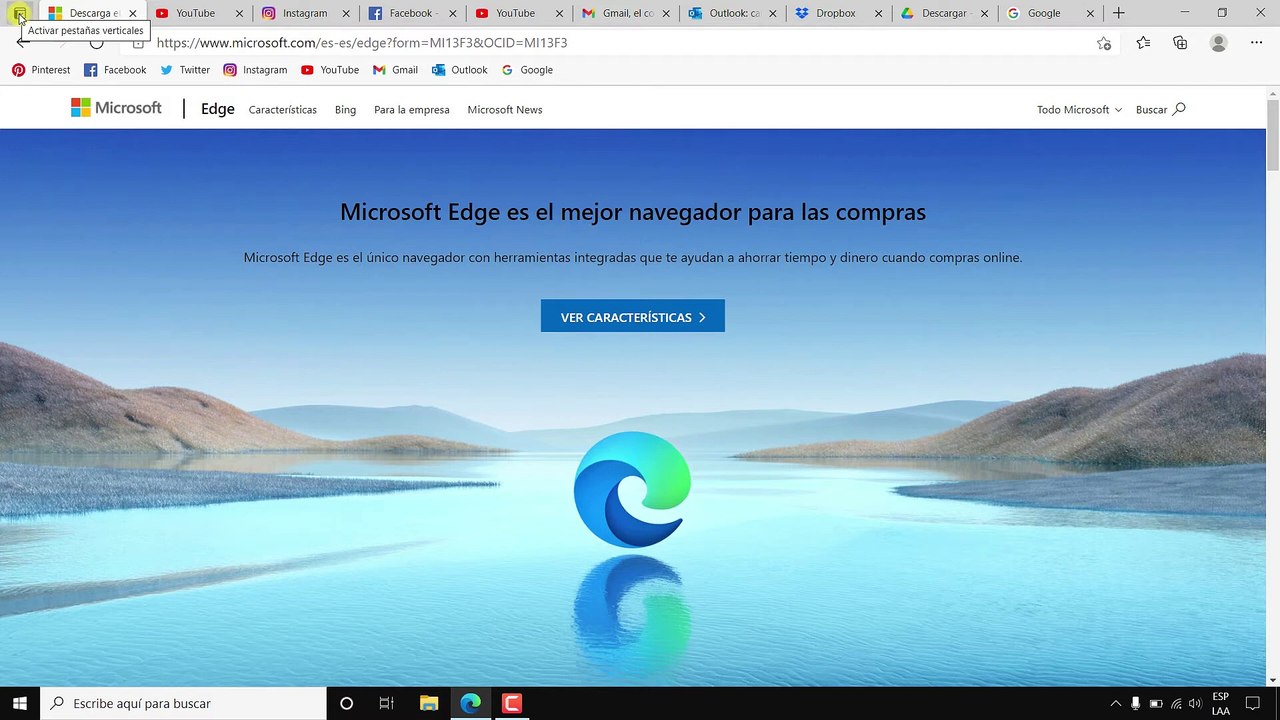Screen dimensions: 1280x720
Task: Open Cortana from the taskbar
Action: tap(346, 703)
